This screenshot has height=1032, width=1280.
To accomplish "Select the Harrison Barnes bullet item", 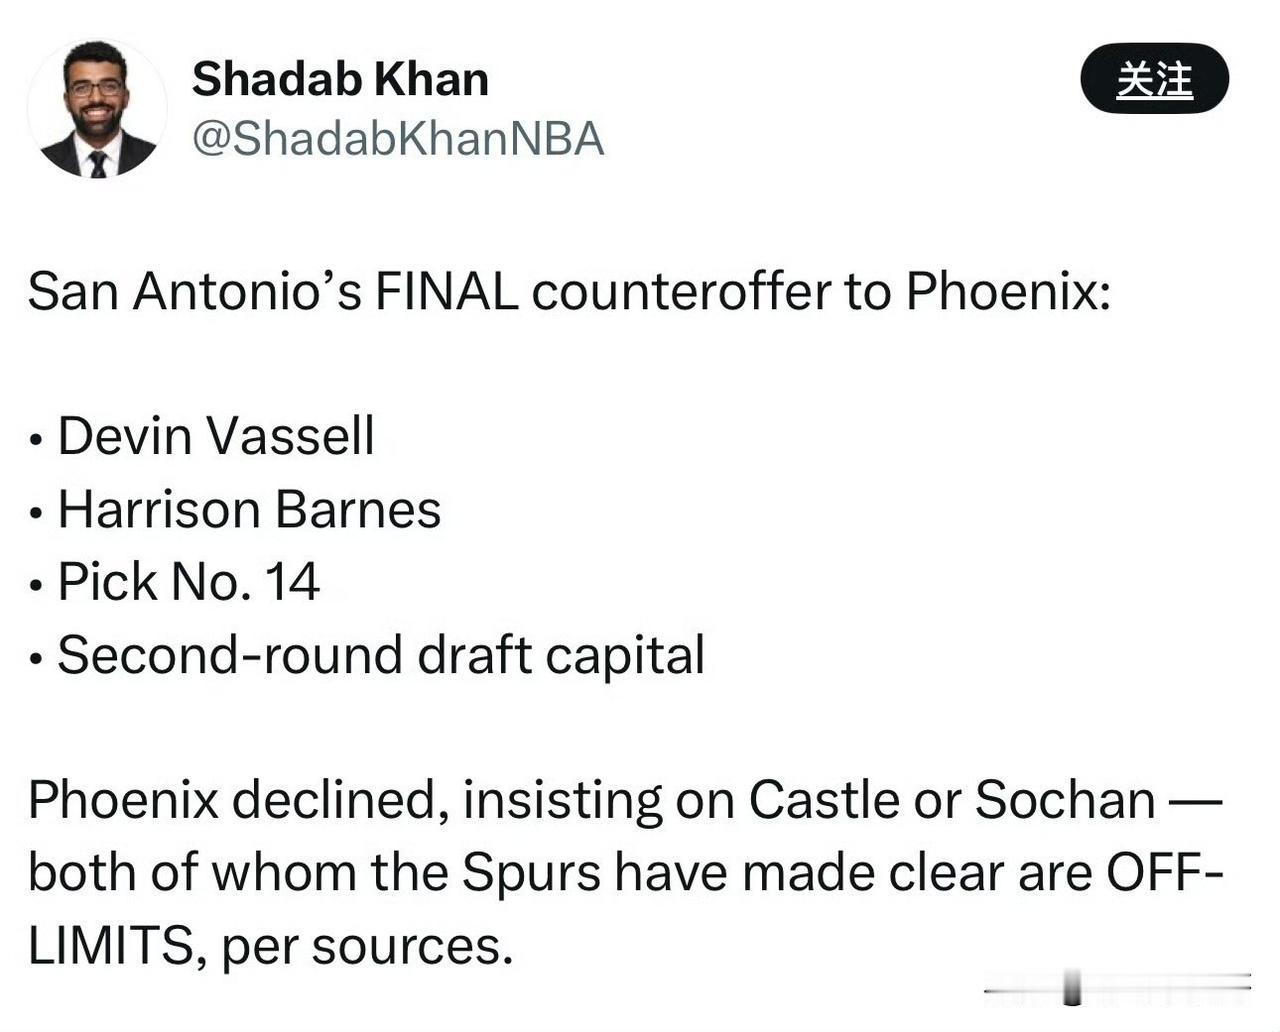I will (249, 509).
